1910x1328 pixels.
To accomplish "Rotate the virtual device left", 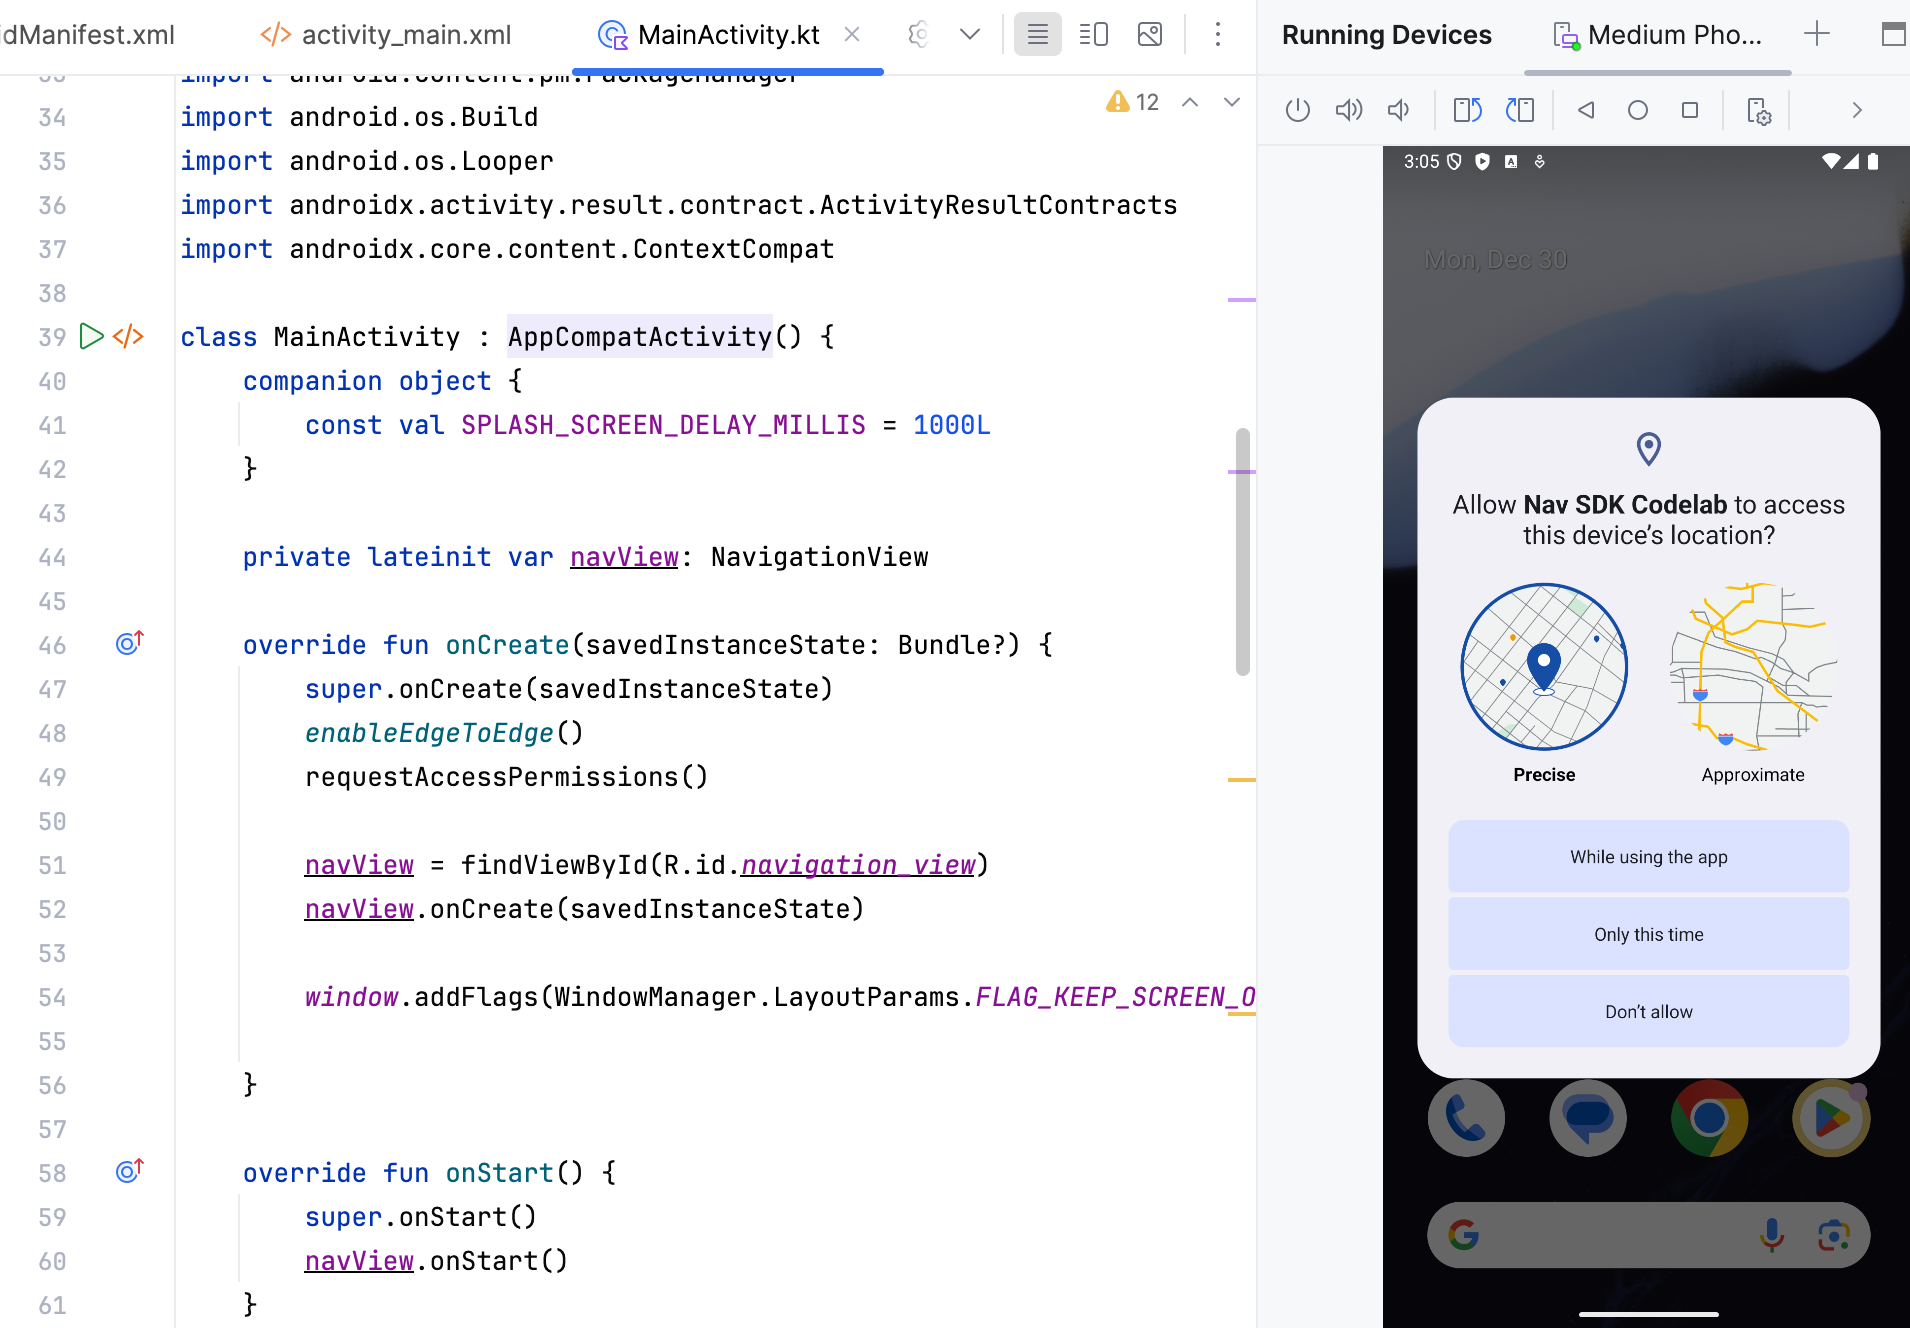I will (1468, 110).
